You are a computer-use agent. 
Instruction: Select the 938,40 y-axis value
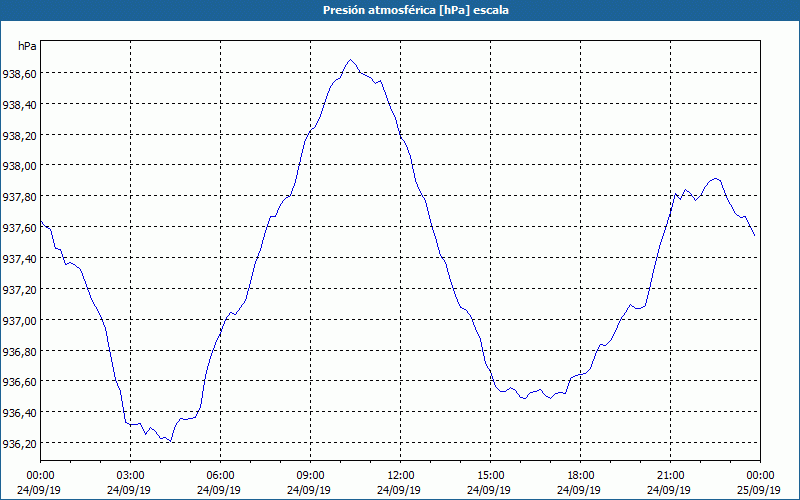(19, 105)
